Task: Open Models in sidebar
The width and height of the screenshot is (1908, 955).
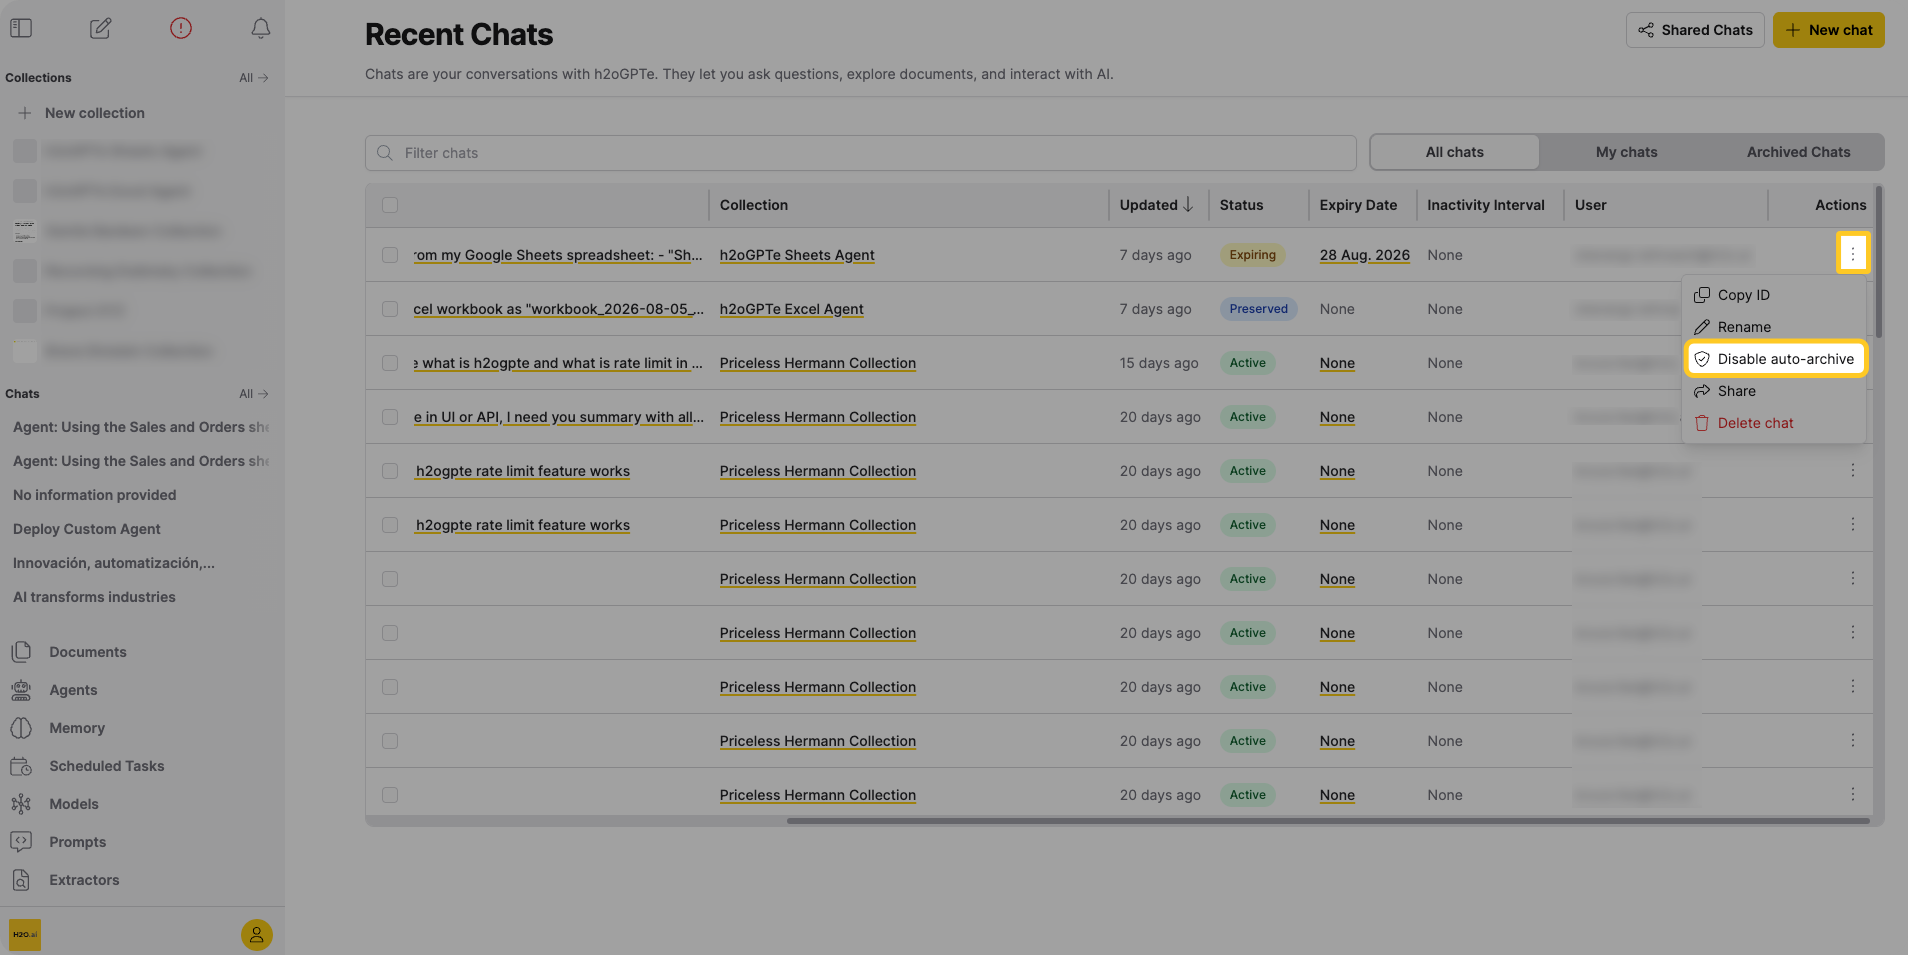Action: coord(74,804)
